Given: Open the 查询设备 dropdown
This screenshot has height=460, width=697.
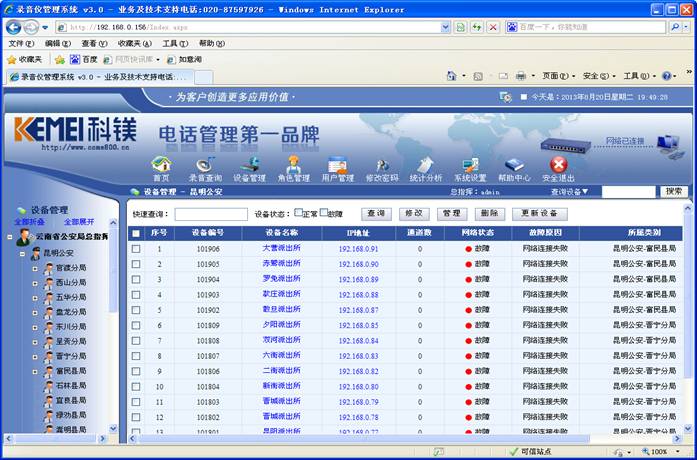Looking at the screenshot, I should [570, 192].
